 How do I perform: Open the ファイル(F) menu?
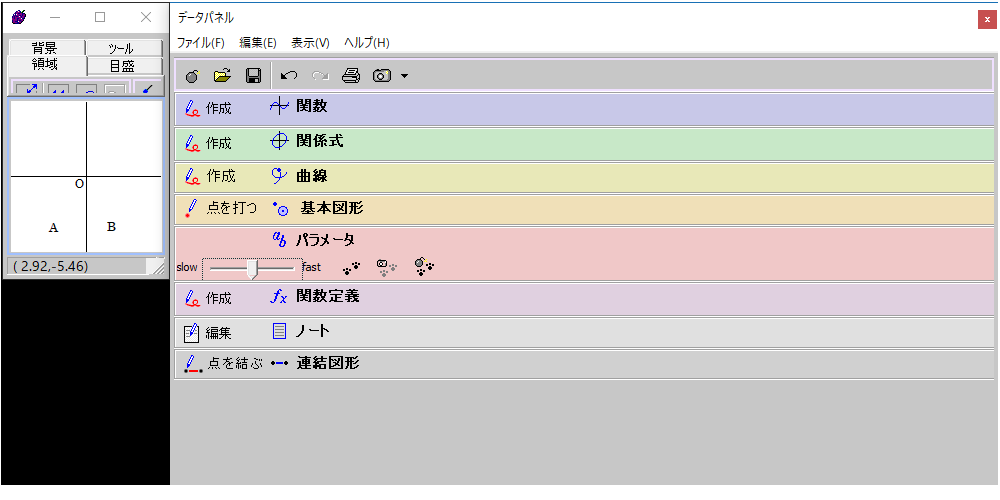[200, 43]
